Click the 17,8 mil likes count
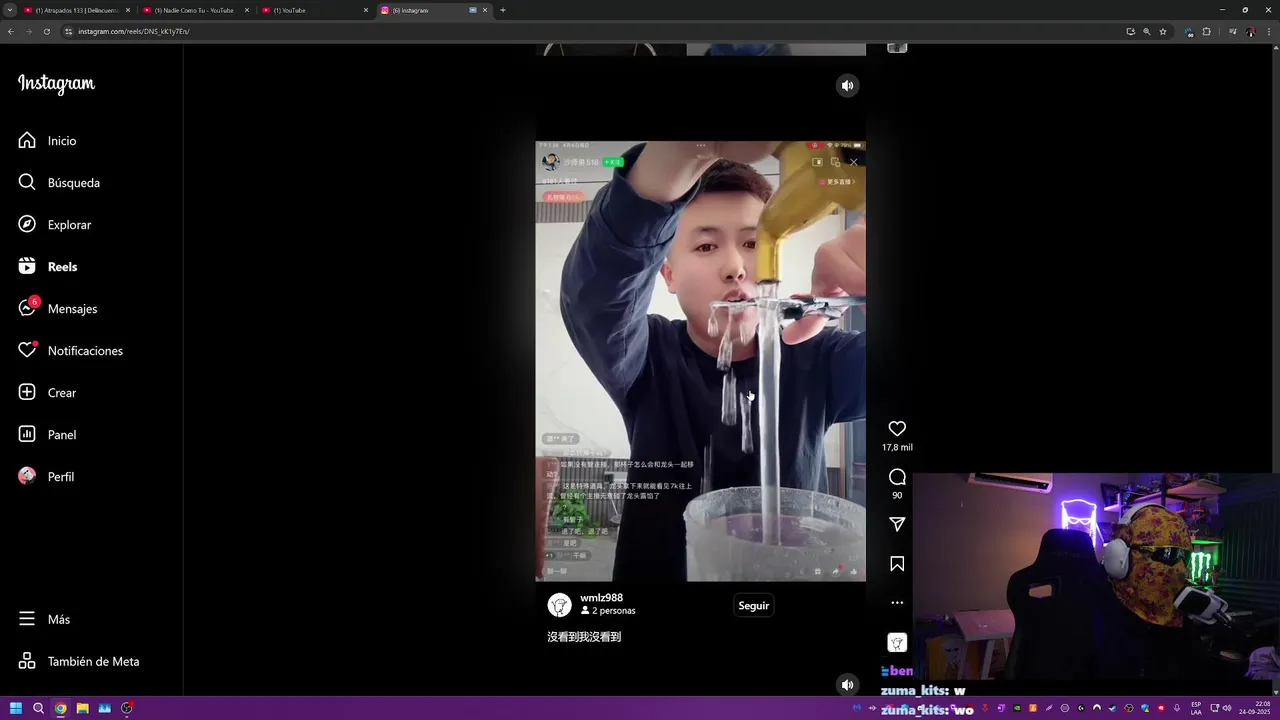This screenshot has width=1280, height=720. [897, 448]
